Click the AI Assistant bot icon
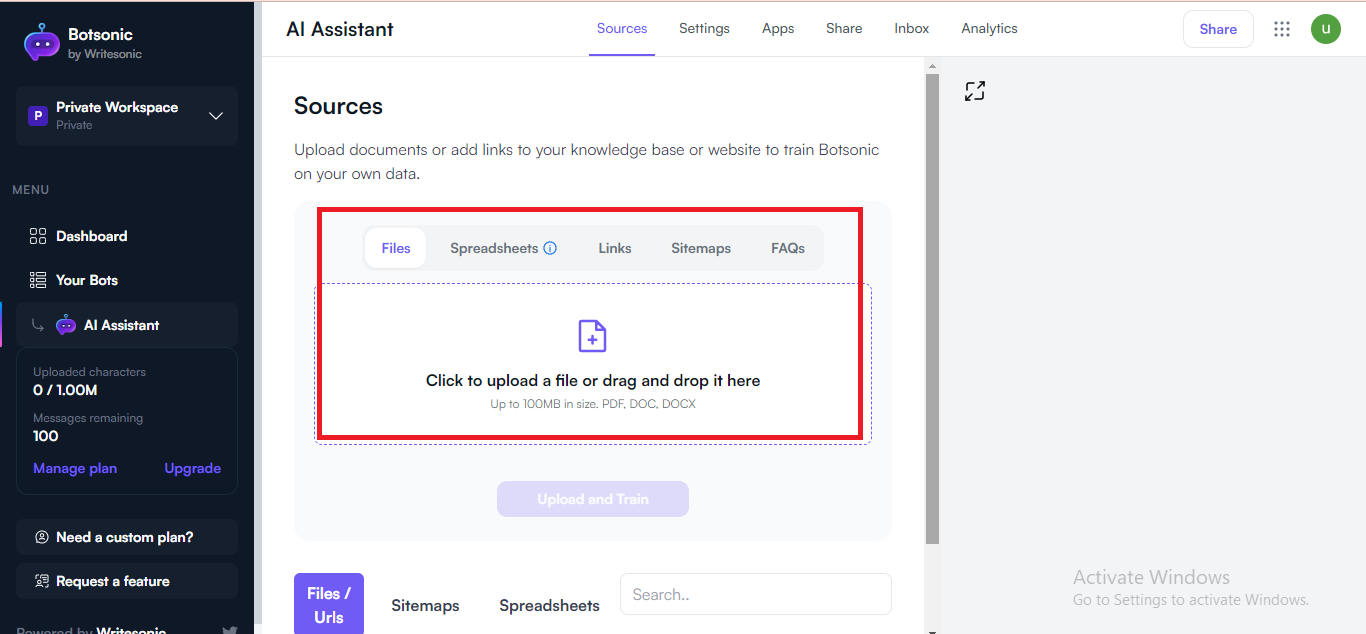 [x=66, y=325]
